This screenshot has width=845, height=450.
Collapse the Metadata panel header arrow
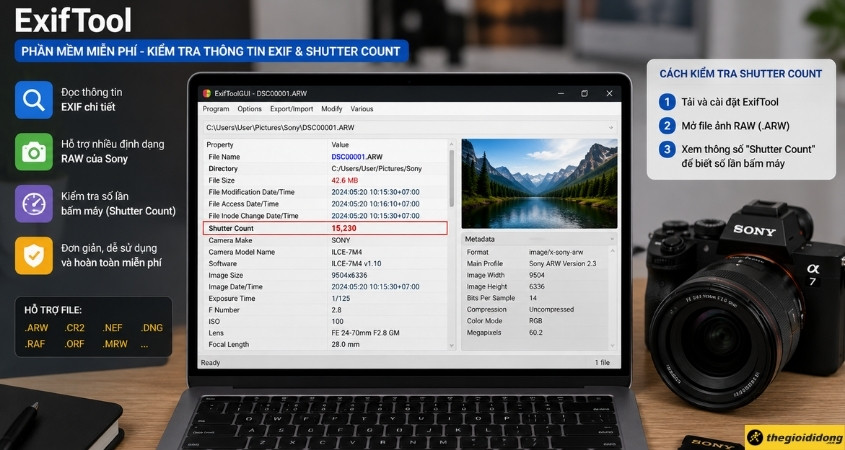click(x=612, y=239)
